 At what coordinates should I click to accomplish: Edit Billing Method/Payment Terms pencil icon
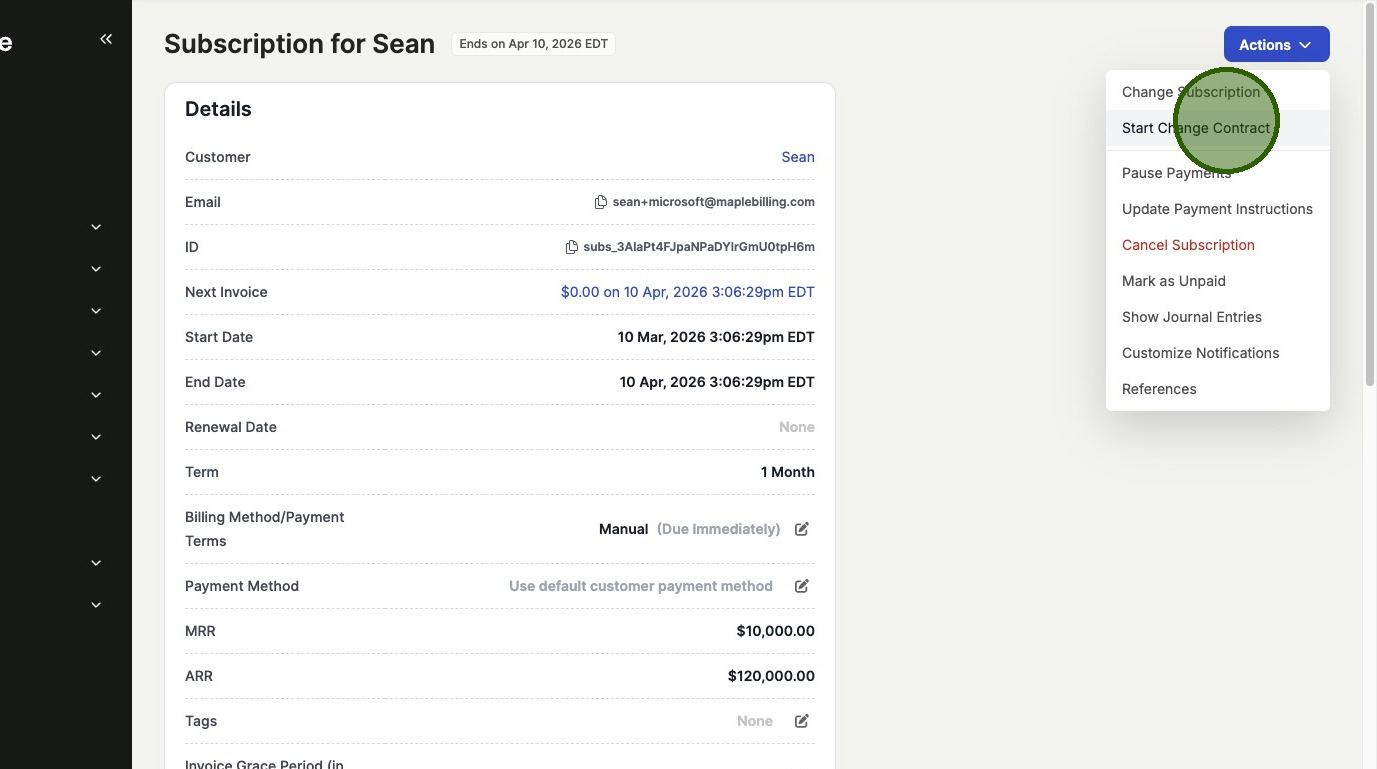pyautogui.click(x=801, y=529)
